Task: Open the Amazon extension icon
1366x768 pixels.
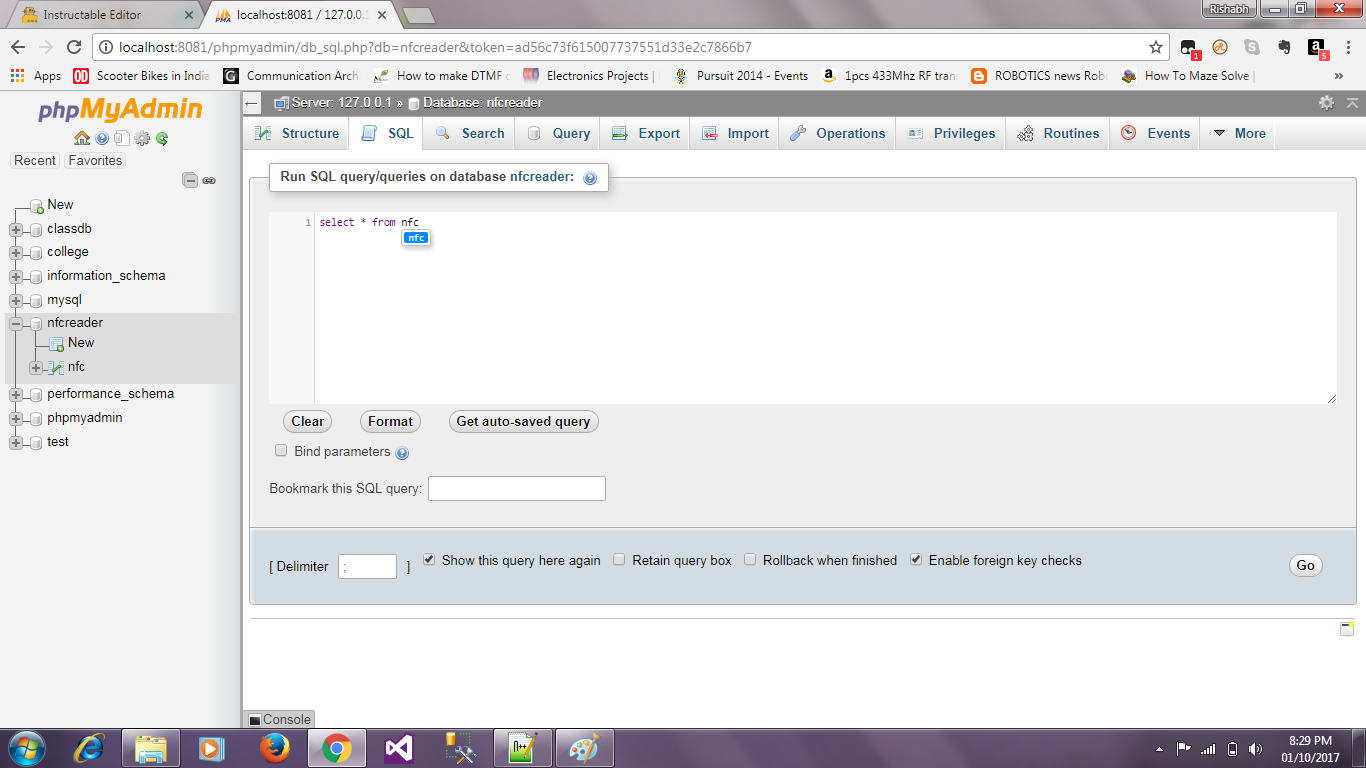Action: (x=1317, y=47)
